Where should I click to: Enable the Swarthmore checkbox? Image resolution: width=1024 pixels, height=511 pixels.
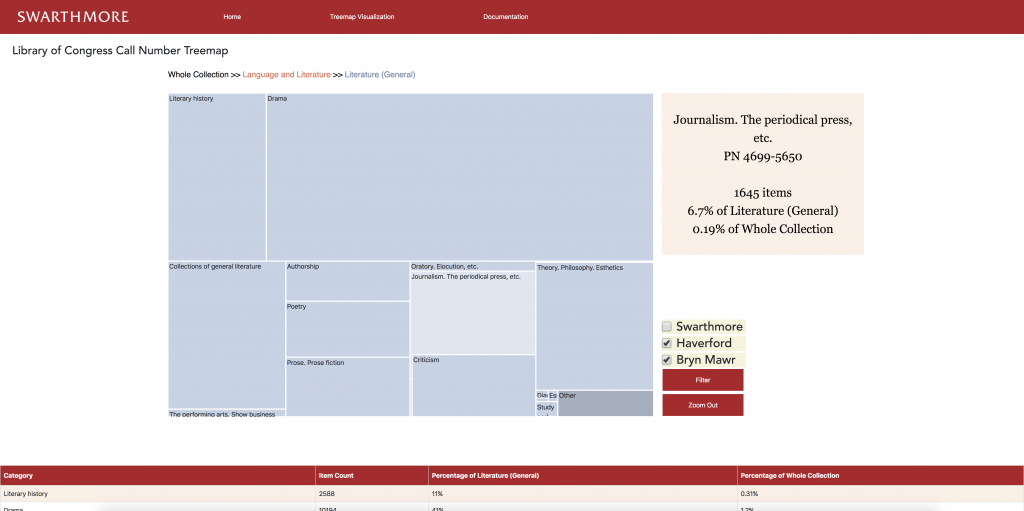(x=667, y=327)
